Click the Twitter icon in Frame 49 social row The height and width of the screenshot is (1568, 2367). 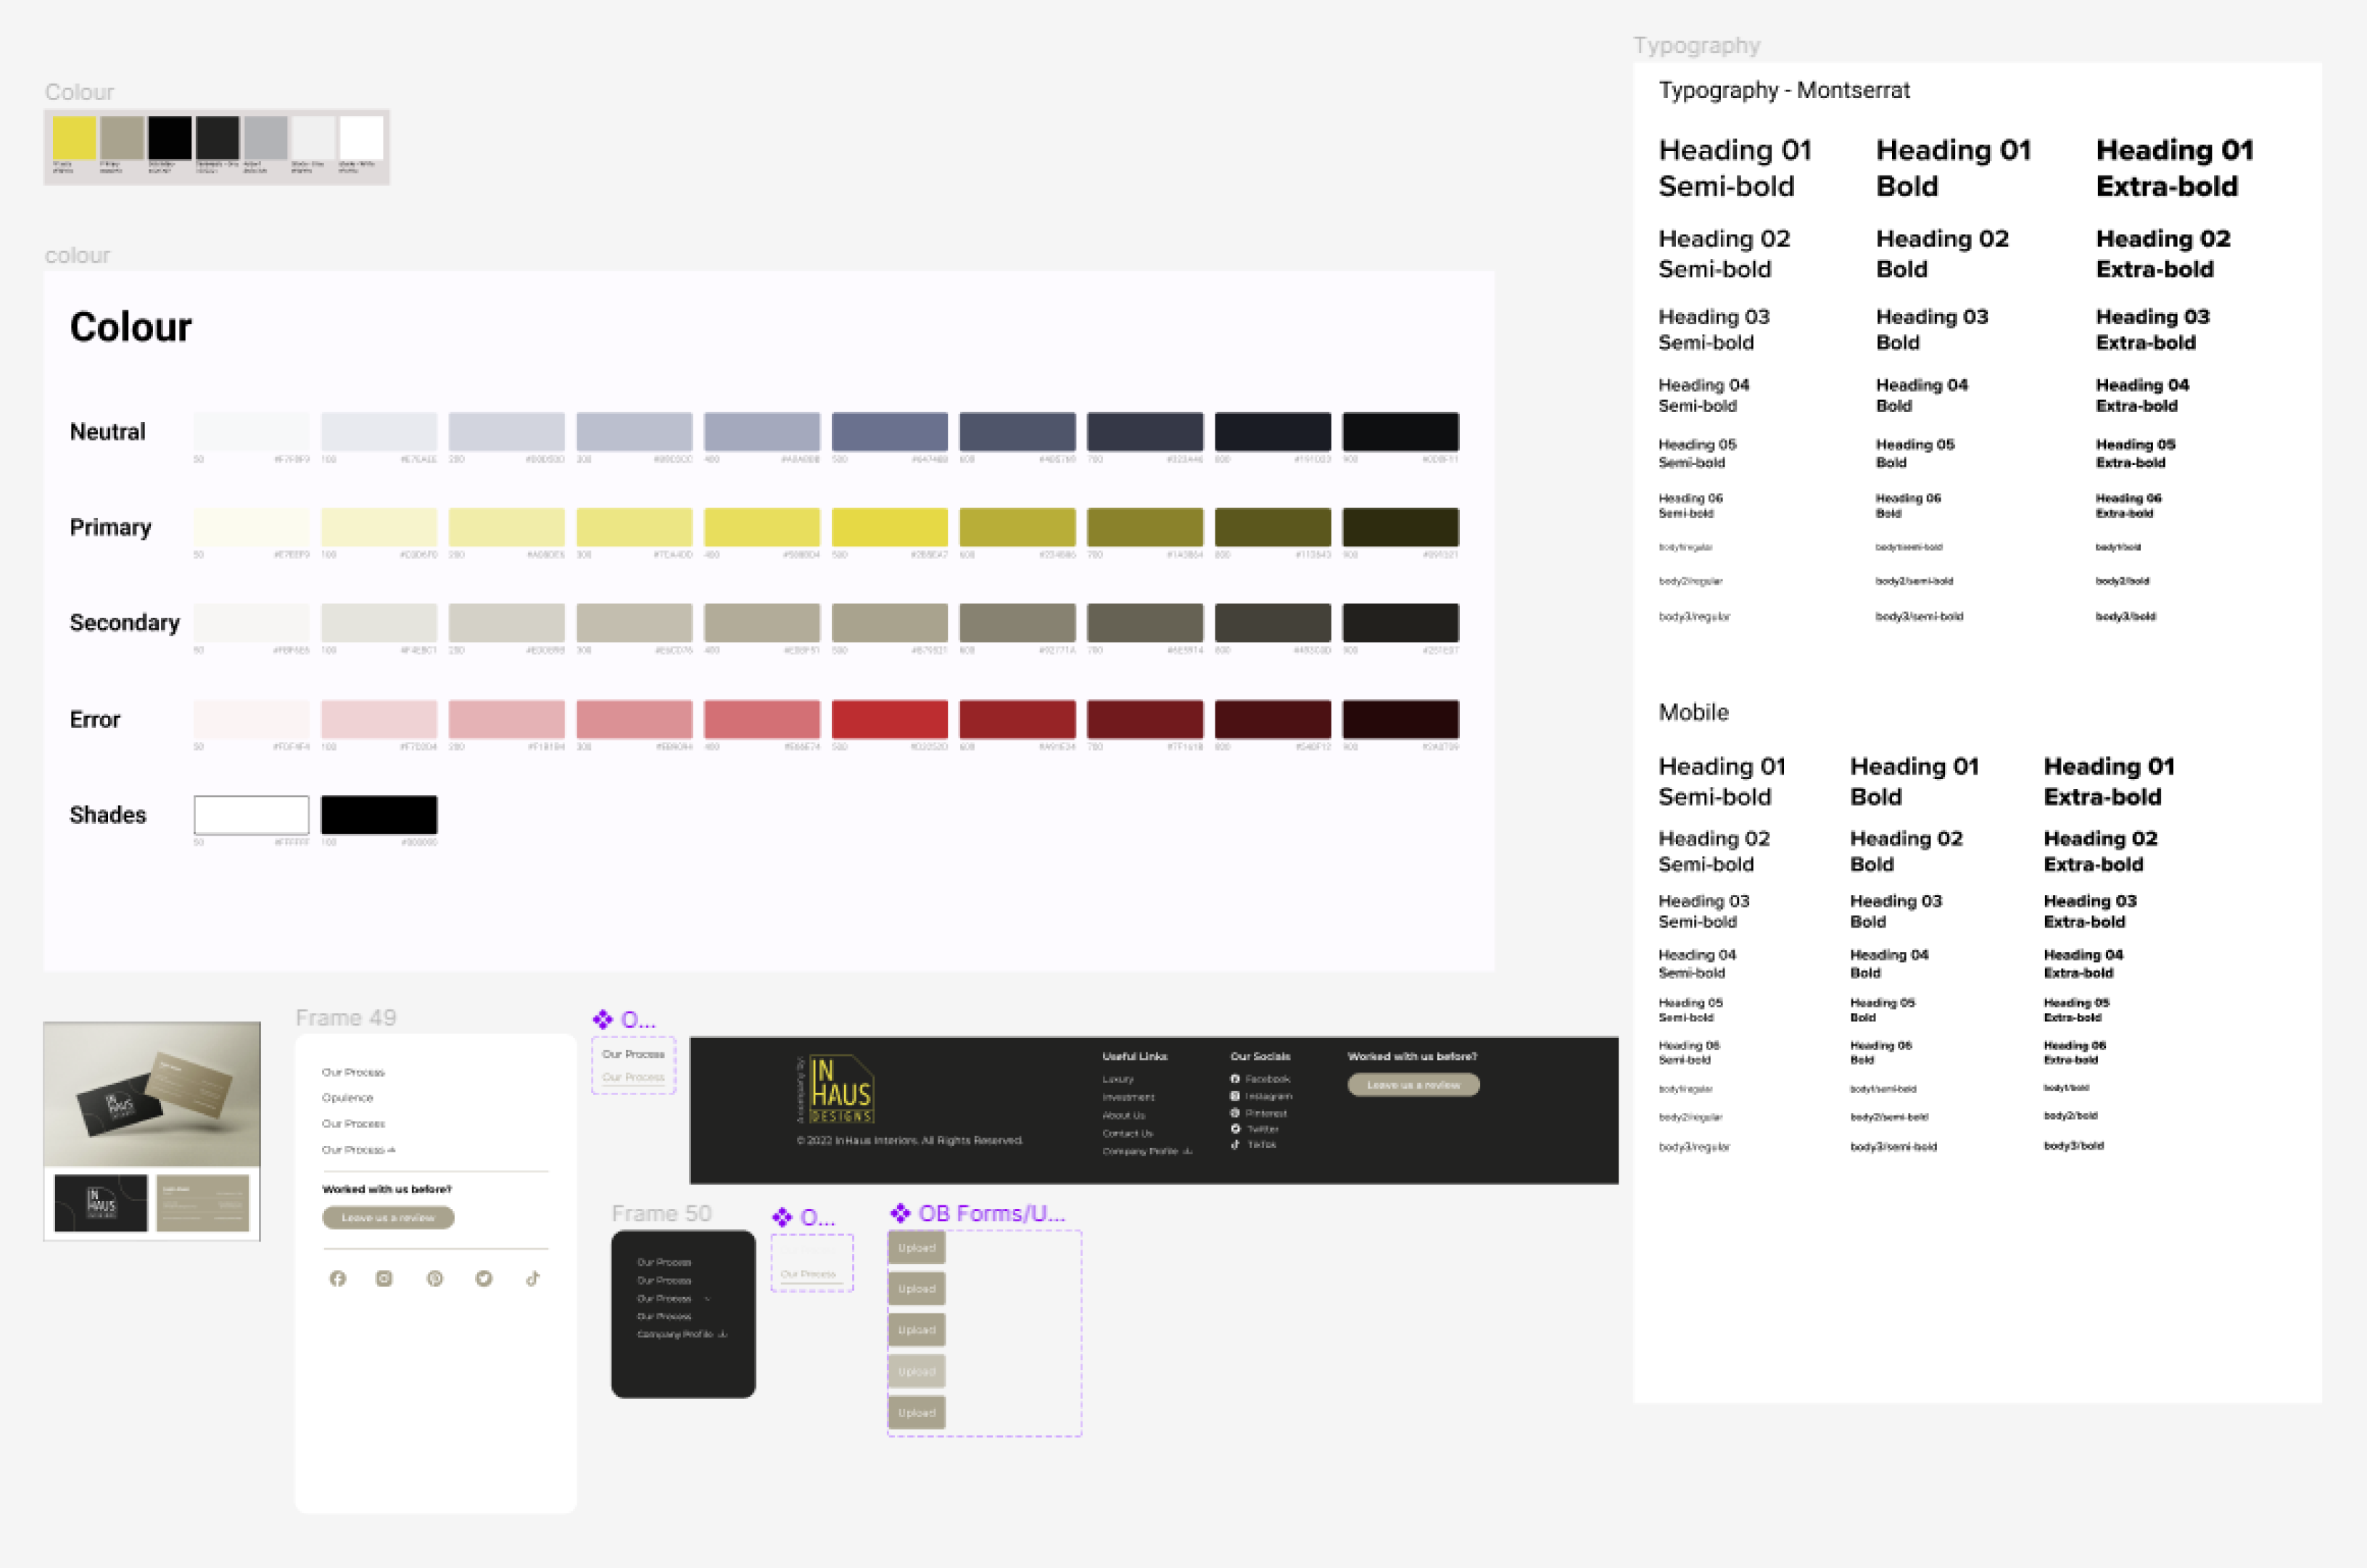(x=484, y=1278)
